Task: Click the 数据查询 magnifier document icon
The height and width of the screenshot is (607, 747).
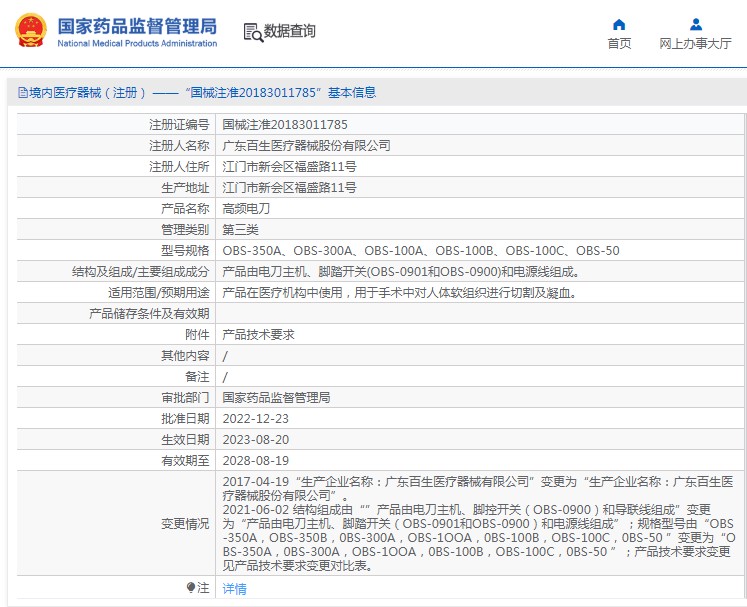Action: pos(252,32)
